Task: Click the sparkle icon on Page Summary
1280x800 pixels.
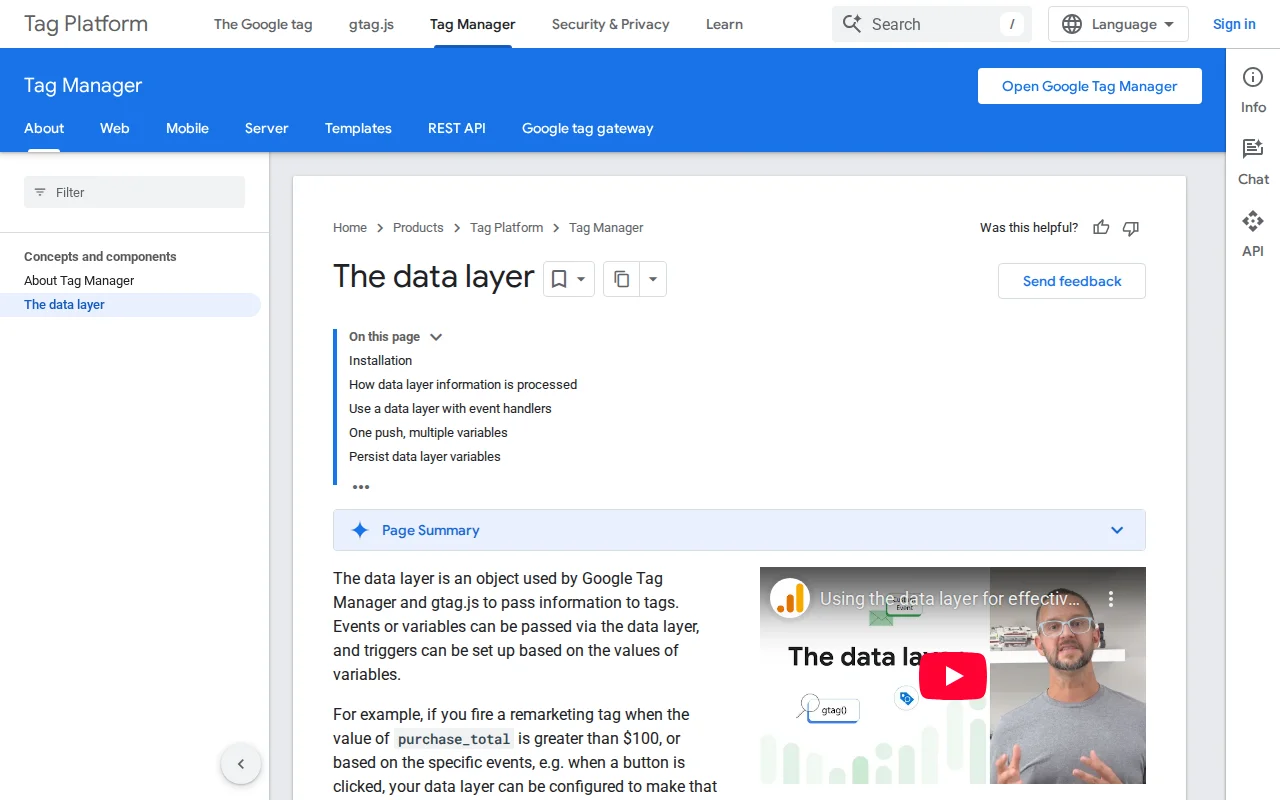Action: click(x=360, y=530)
